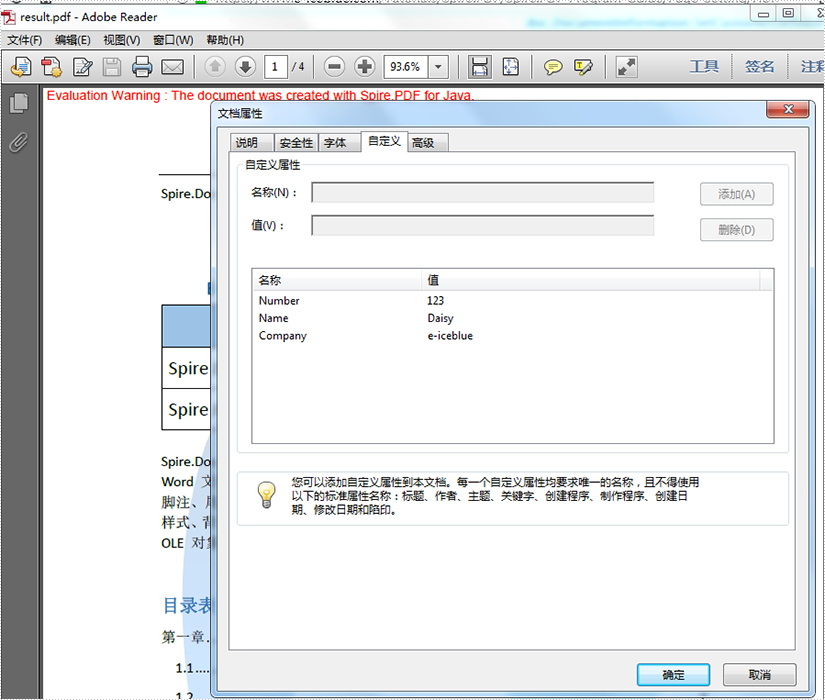
Task: Open the 文件(F) menu
Action: (x=24, y=40)
